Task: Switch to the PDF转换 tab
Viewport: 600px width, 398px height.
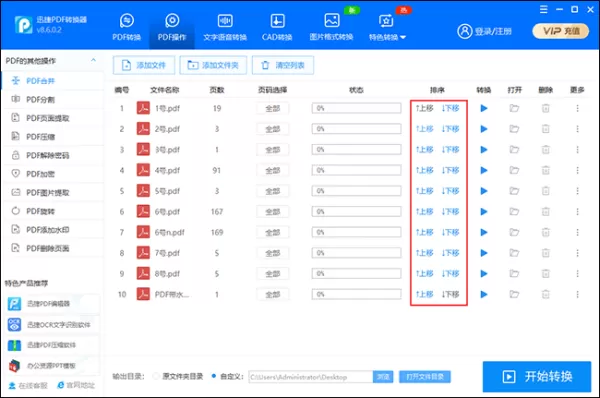Action: pyautogui.click(x=127, y=27)
